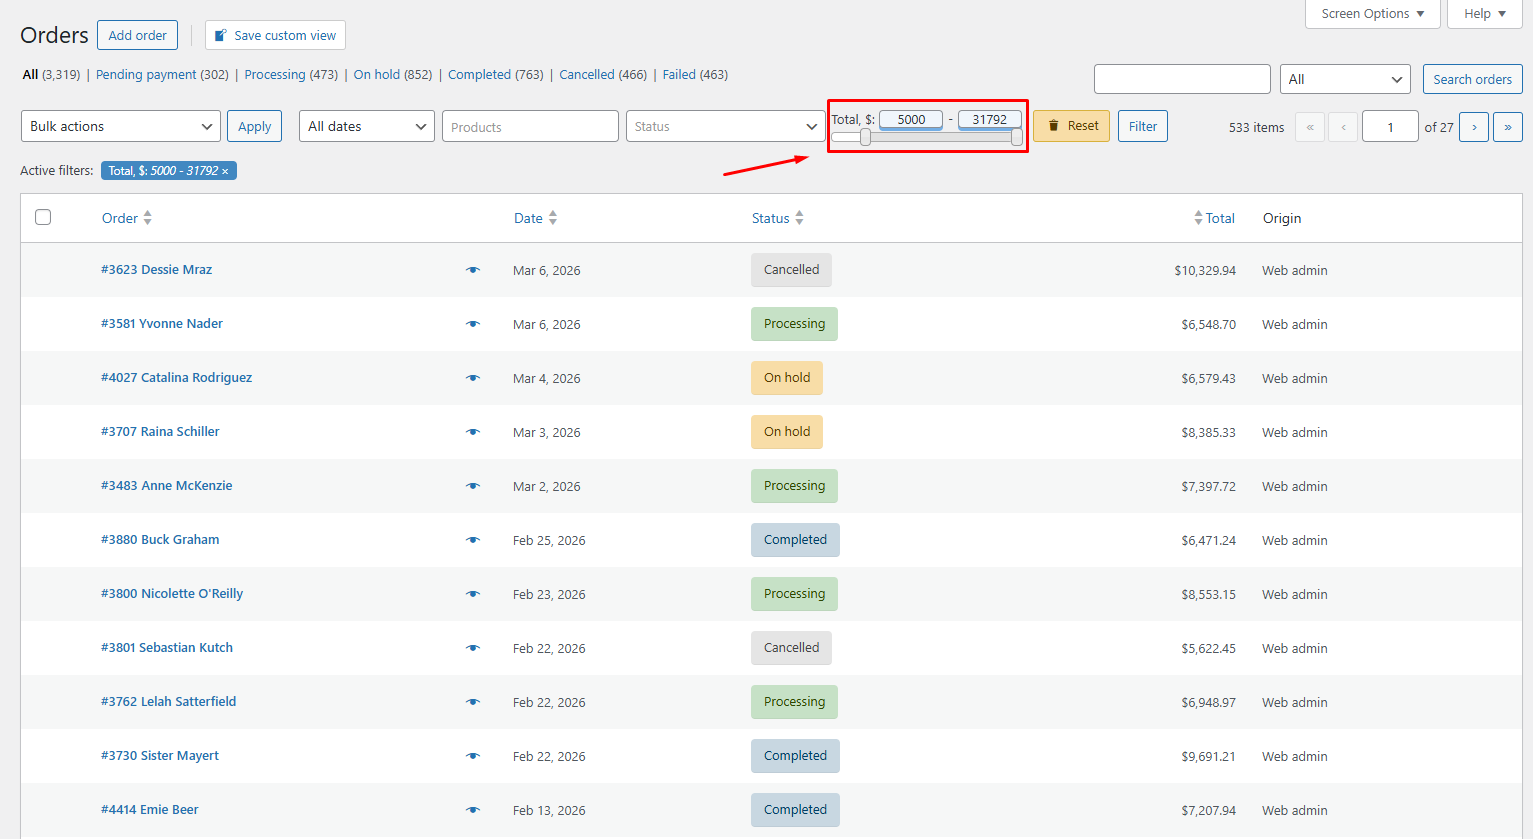Open order #3581 Yvonne Nader

(x=162, y=324)
